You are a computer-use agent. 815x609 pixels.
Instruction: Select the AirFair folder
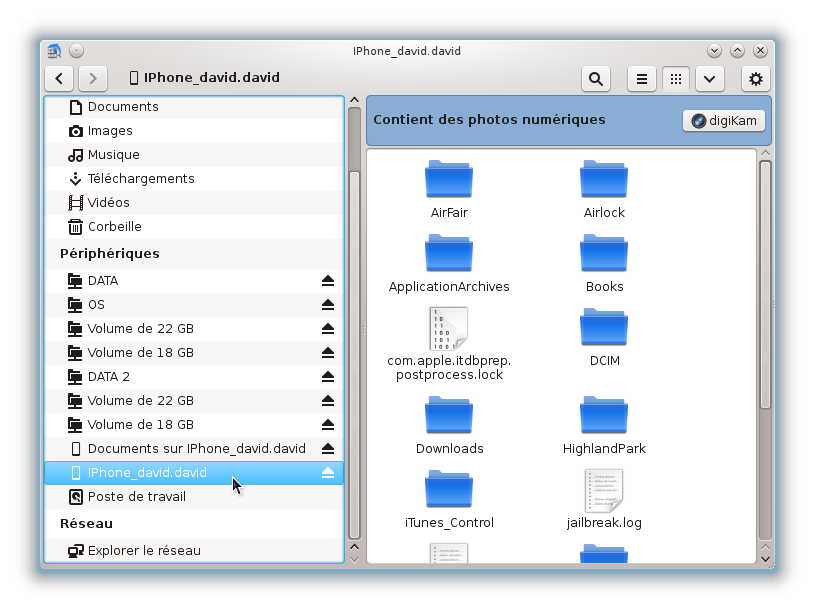pos(449,190)
